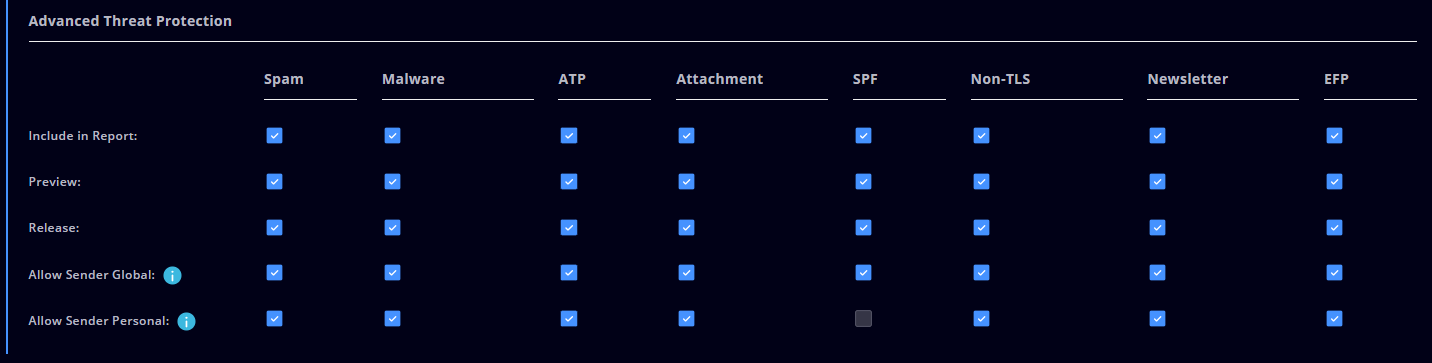
Task: Click the Advanced Threat Protection heading
Action: coord(130,20)
